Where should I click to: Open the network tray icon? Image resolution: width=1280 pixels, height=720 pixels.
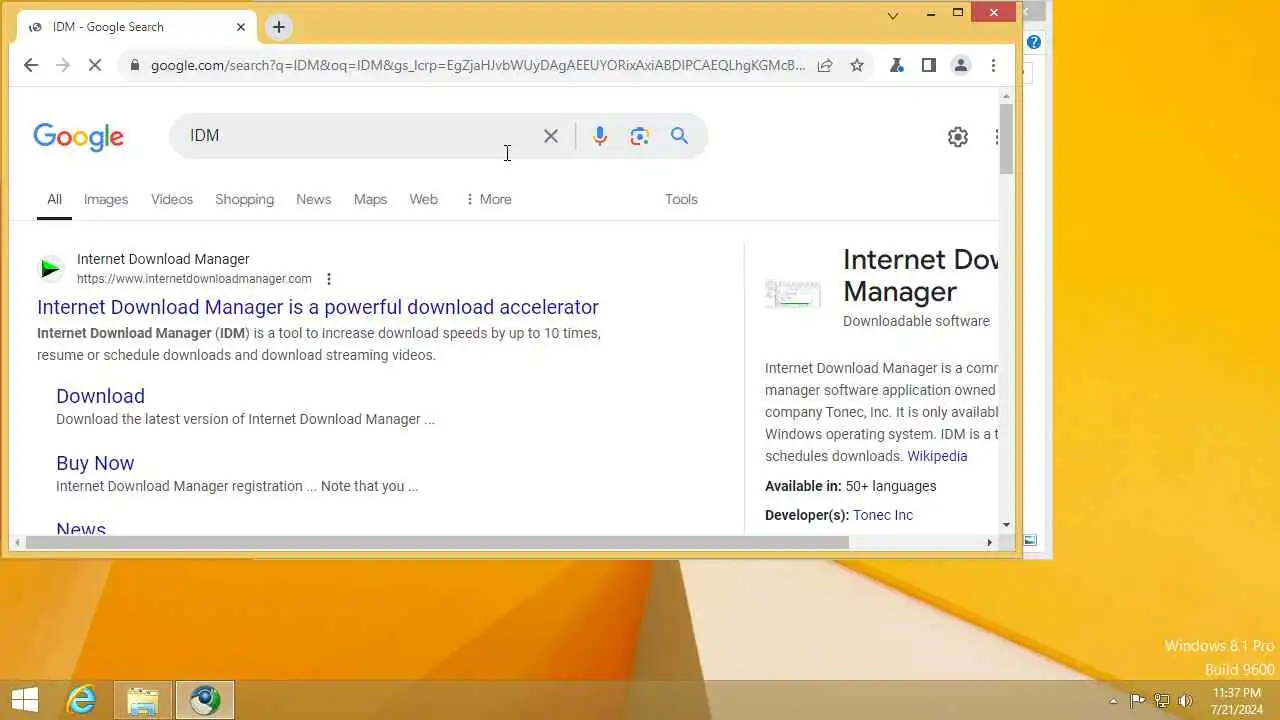tap(1161, 701)
